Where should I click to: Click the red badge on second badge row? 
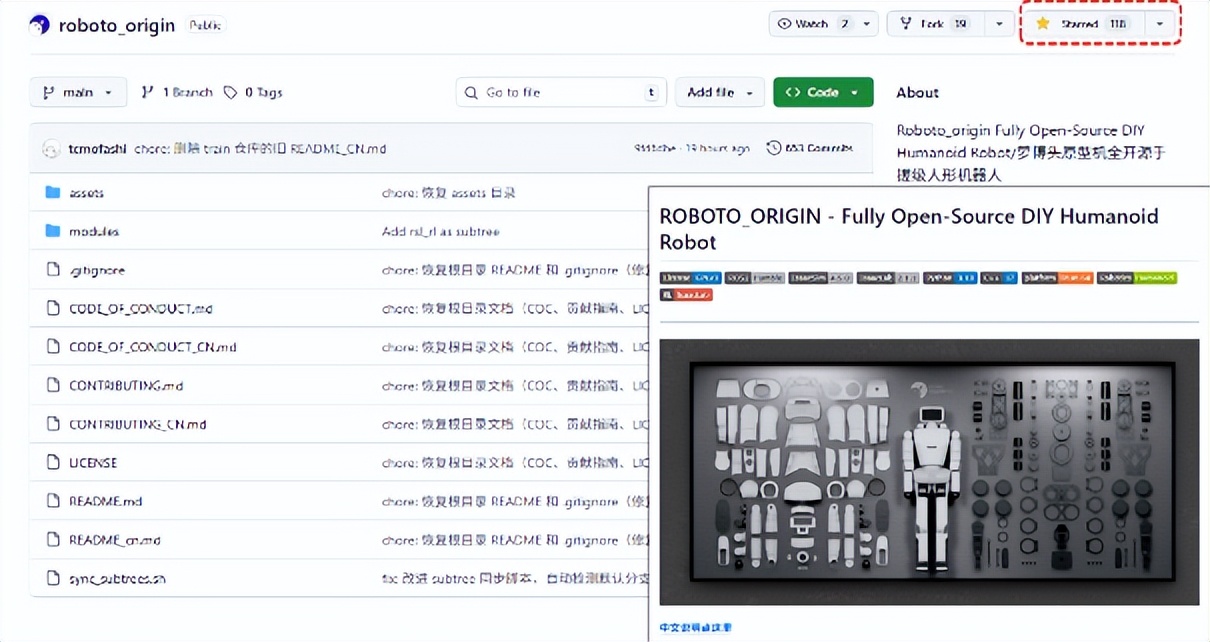pyautogui.click(x=686, y=295)
